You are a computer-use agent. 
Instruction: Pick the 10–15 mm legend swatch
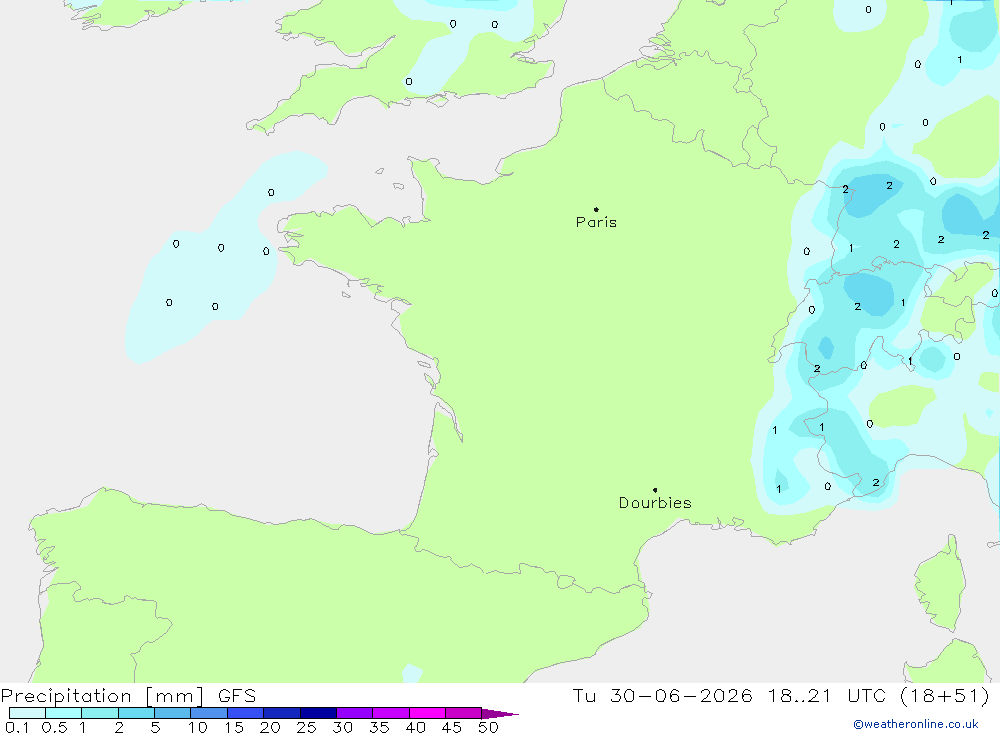click(209, 713)
